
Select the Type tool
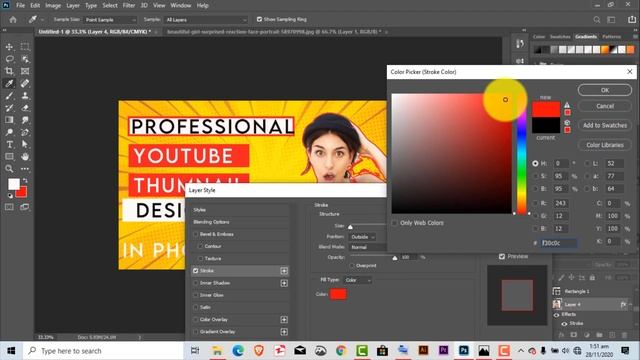click(9, 144)
